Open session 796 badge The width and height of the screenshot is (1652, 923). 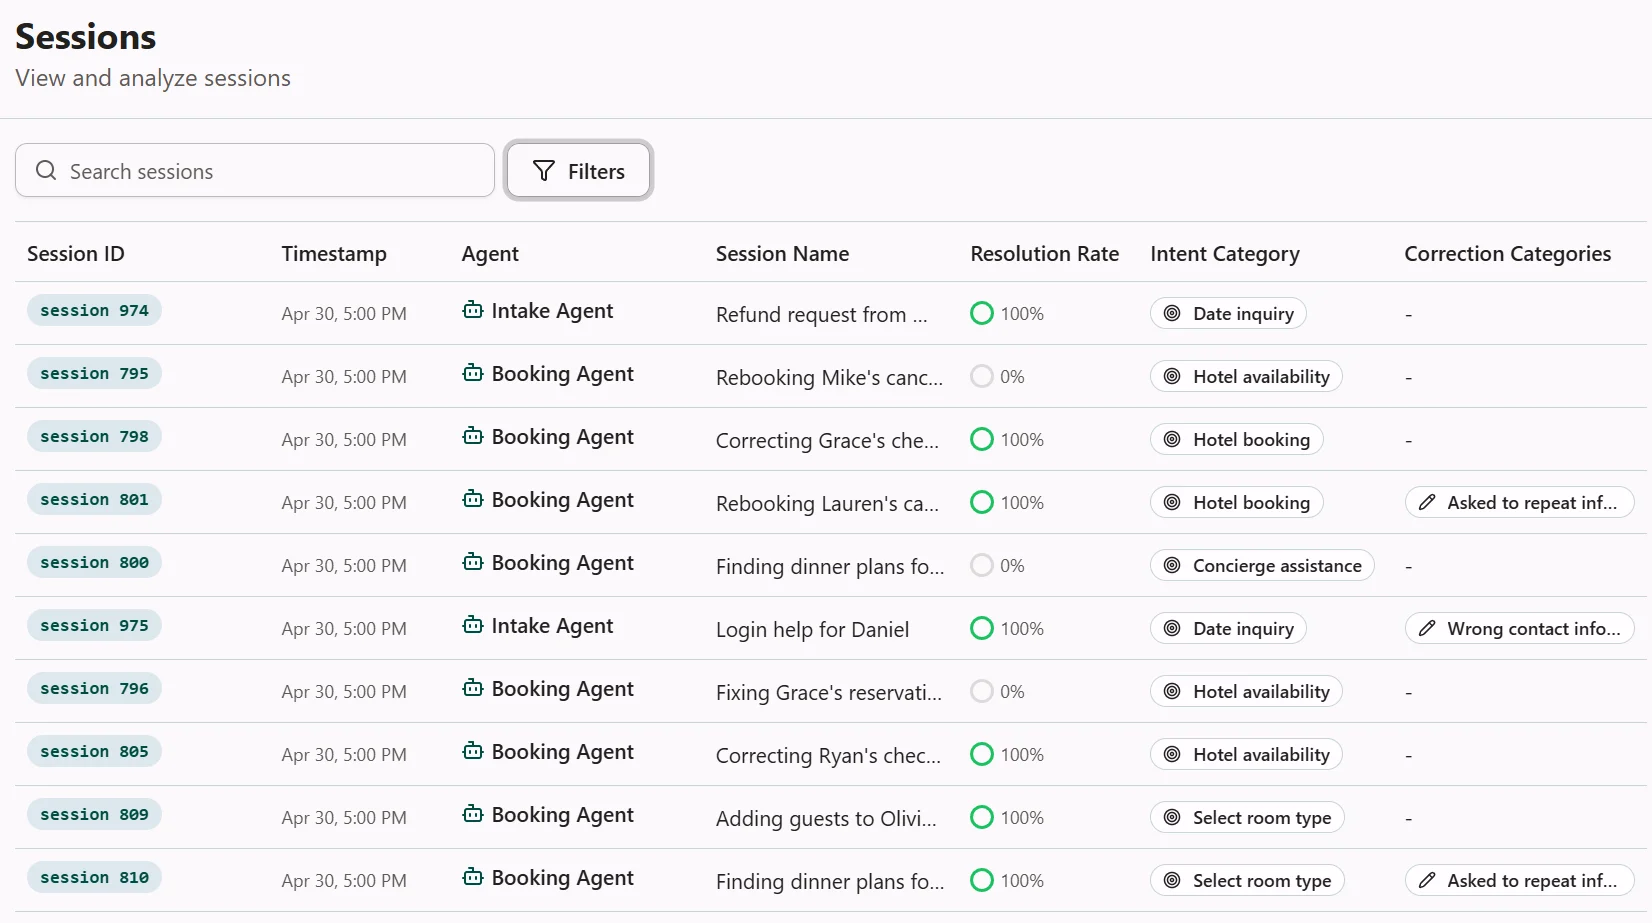point(94,689)
